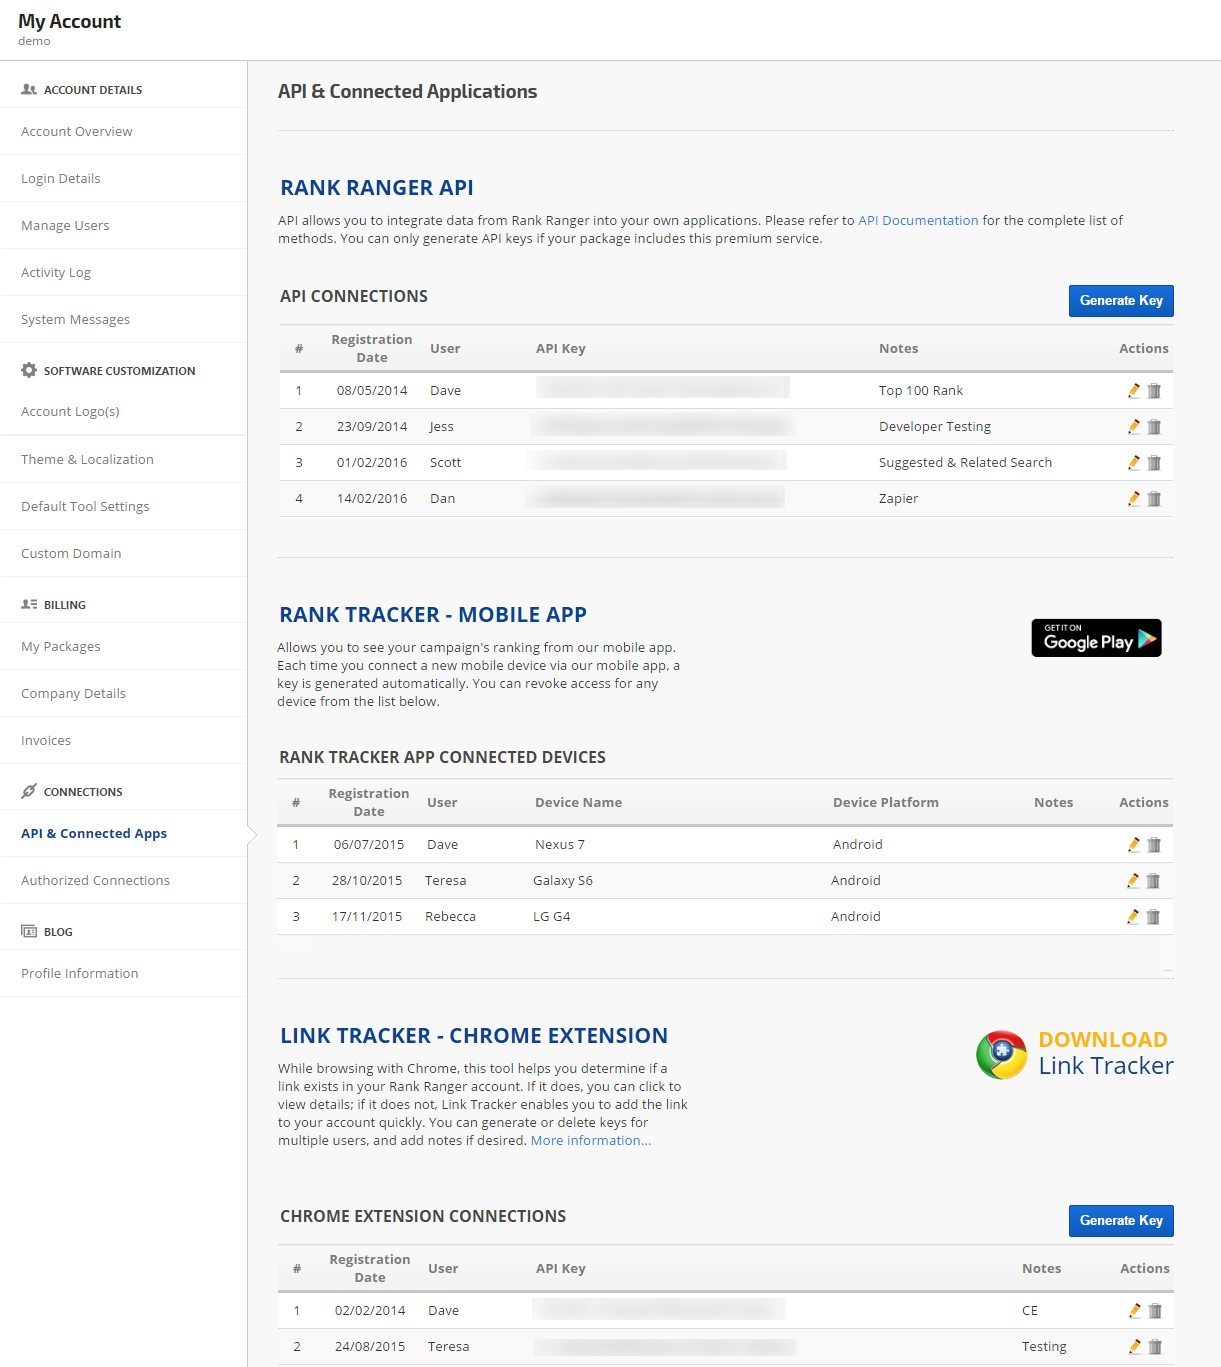Open Profile Information under Blog
The height and width of the screenshot is (1367, 1221).
click(x=80, y=974)
